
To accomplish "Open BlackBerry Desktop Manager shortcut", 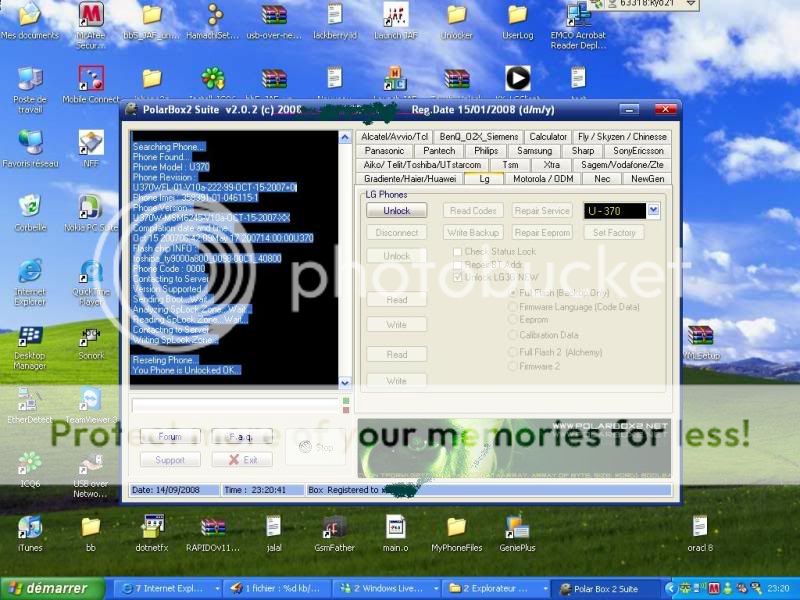I will pyautogui.click(x=30, y=346).
